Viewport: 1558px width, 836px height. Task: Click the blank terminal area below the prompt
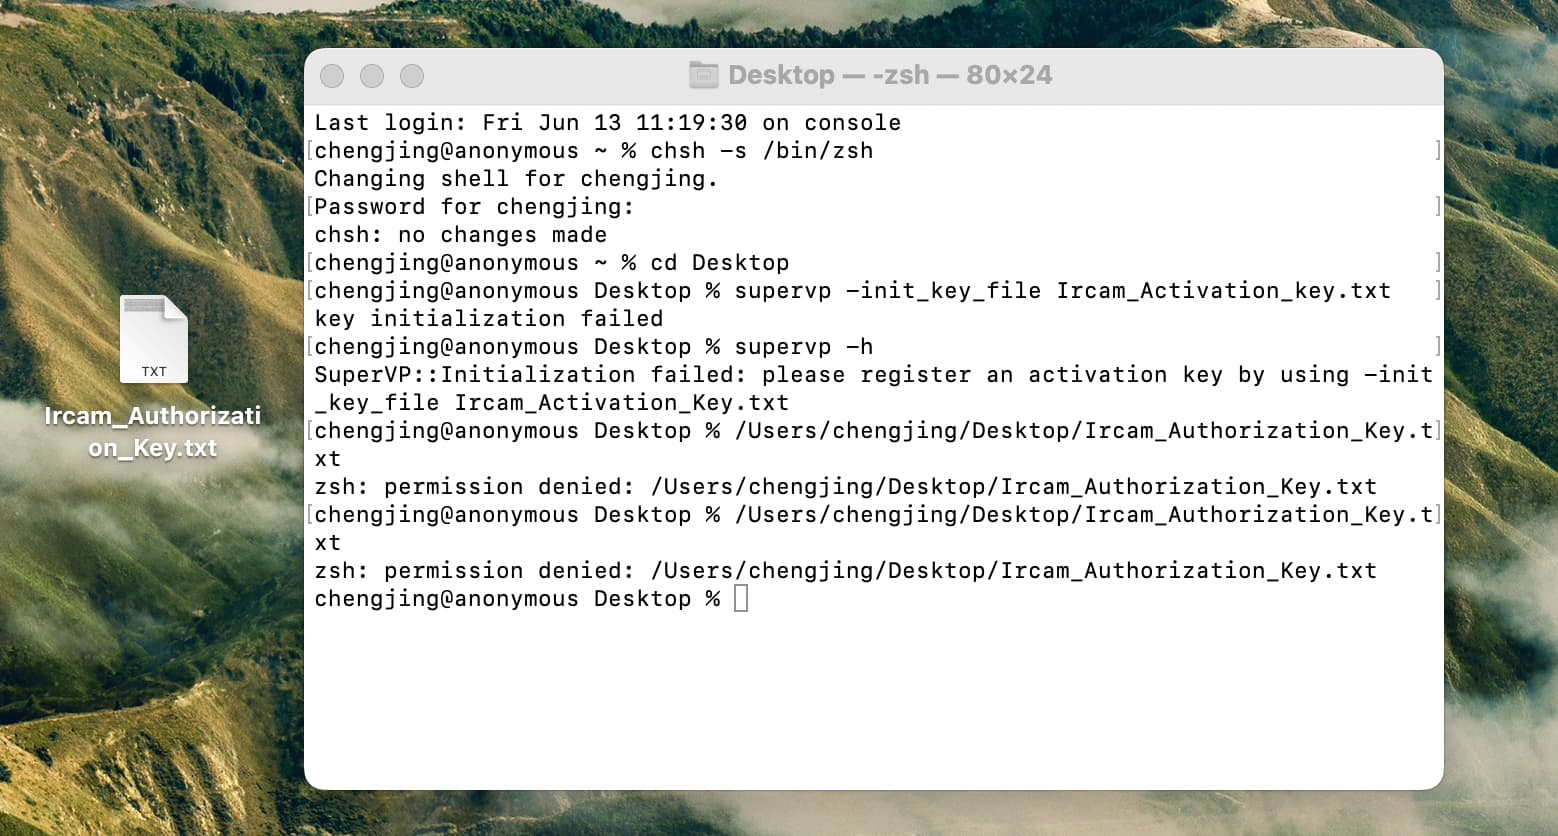[x=874, y=700]
